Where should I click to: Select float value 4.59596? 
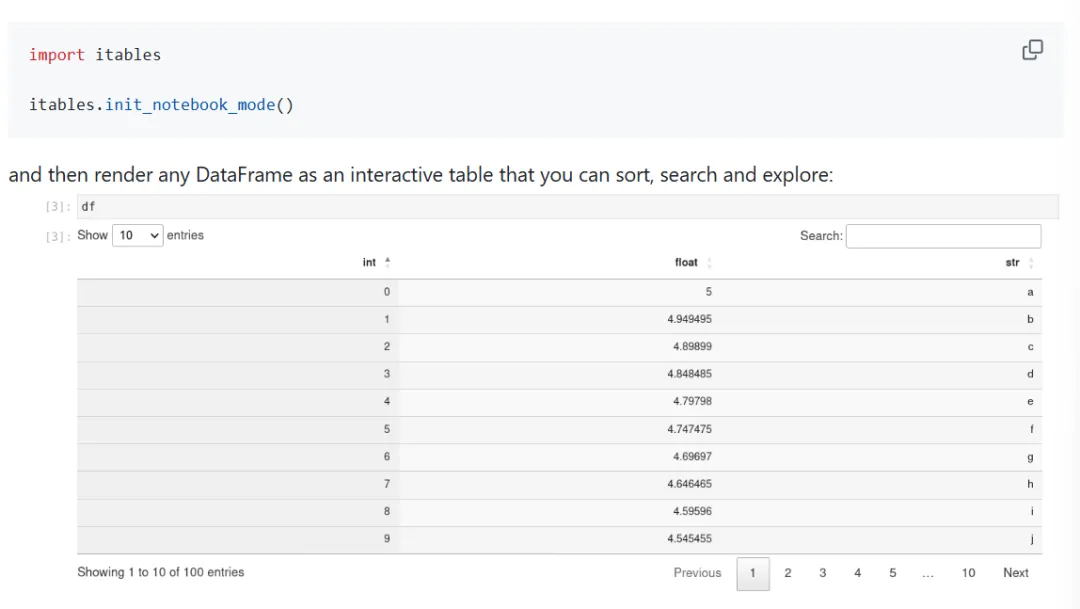point(692,511)
